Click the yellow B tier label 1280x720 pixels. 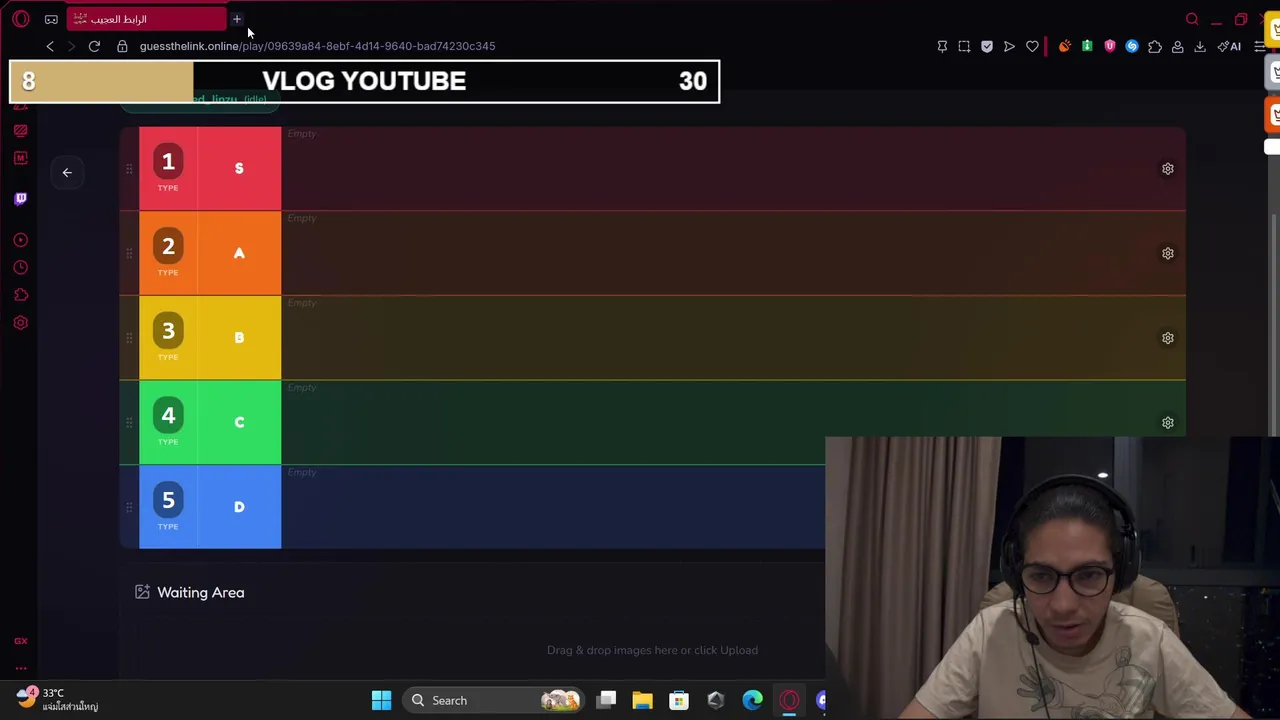click(239, 338)
